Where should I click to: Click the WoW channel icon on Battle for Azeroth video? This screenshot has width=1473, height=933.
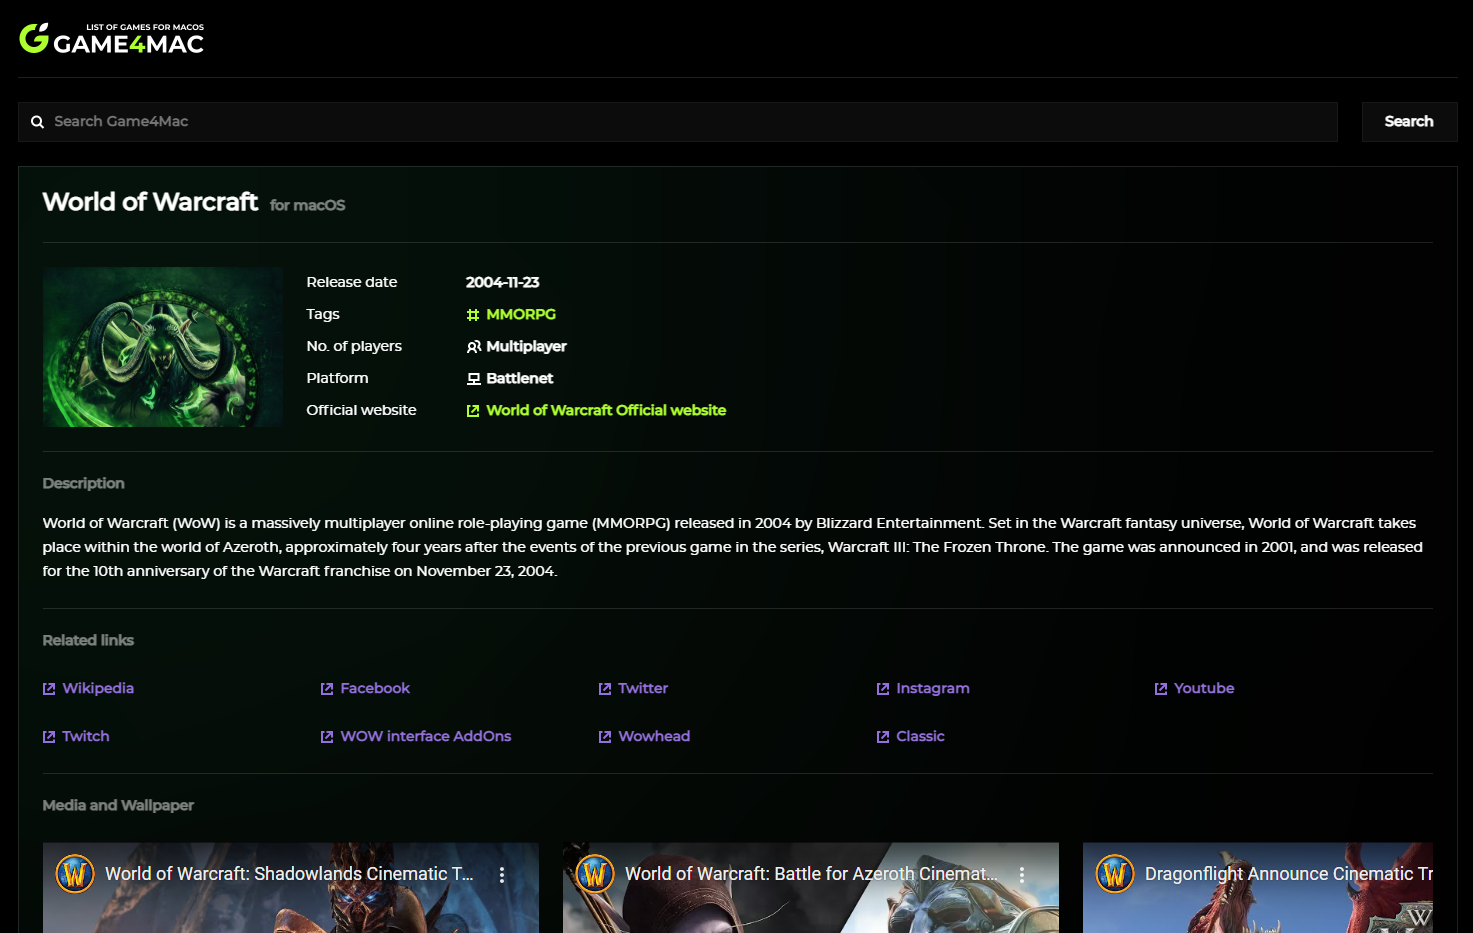pos(595,874)
